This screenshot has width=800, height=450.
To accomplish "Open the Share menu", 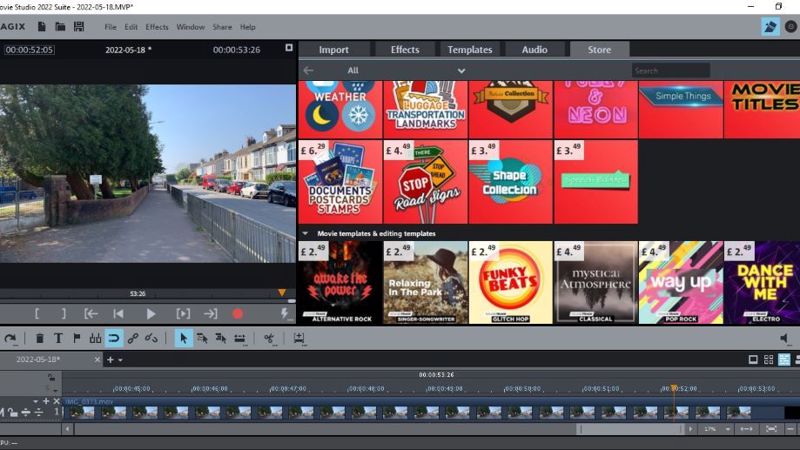I will click(x=222, y=27).
